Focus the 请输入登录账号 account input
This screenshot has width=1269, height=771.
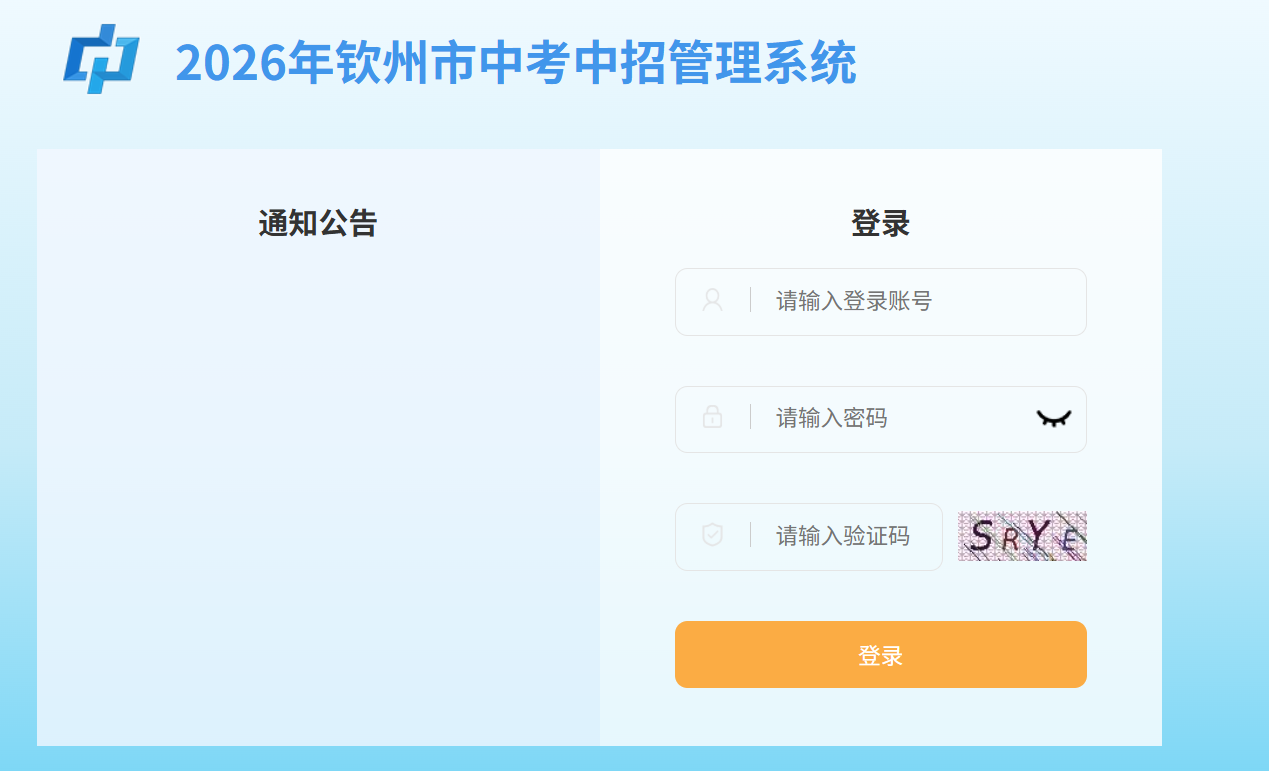[x=881, y=302]
